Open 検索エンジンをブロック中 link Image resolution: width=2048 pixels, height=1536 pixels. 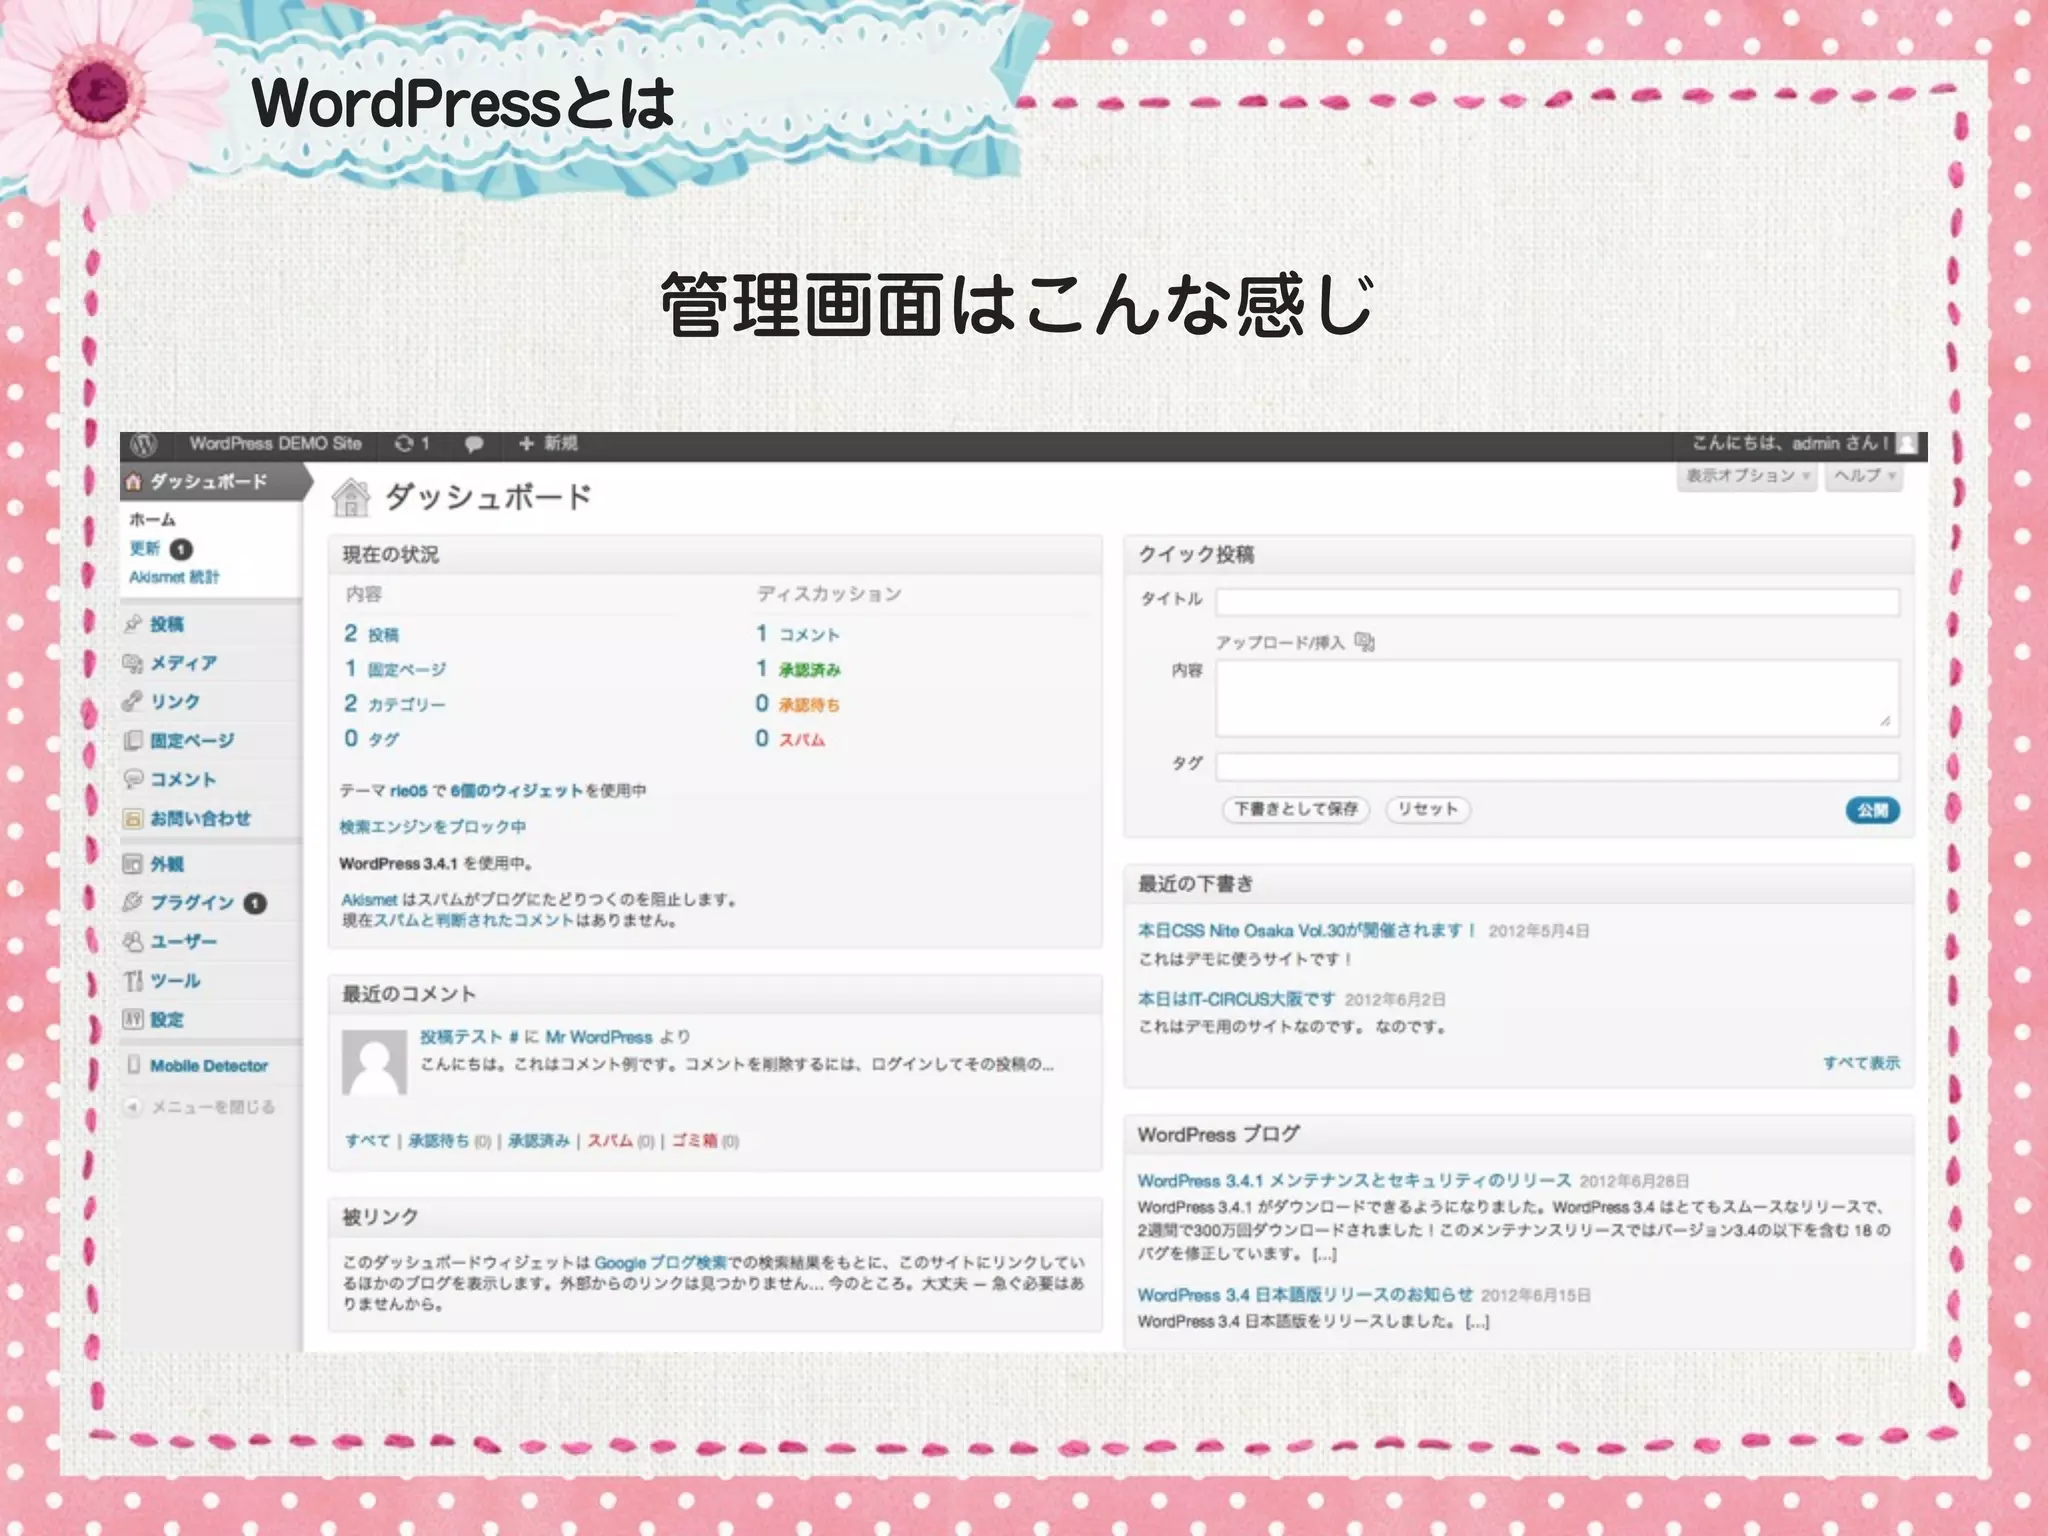(x=432, y=827)
